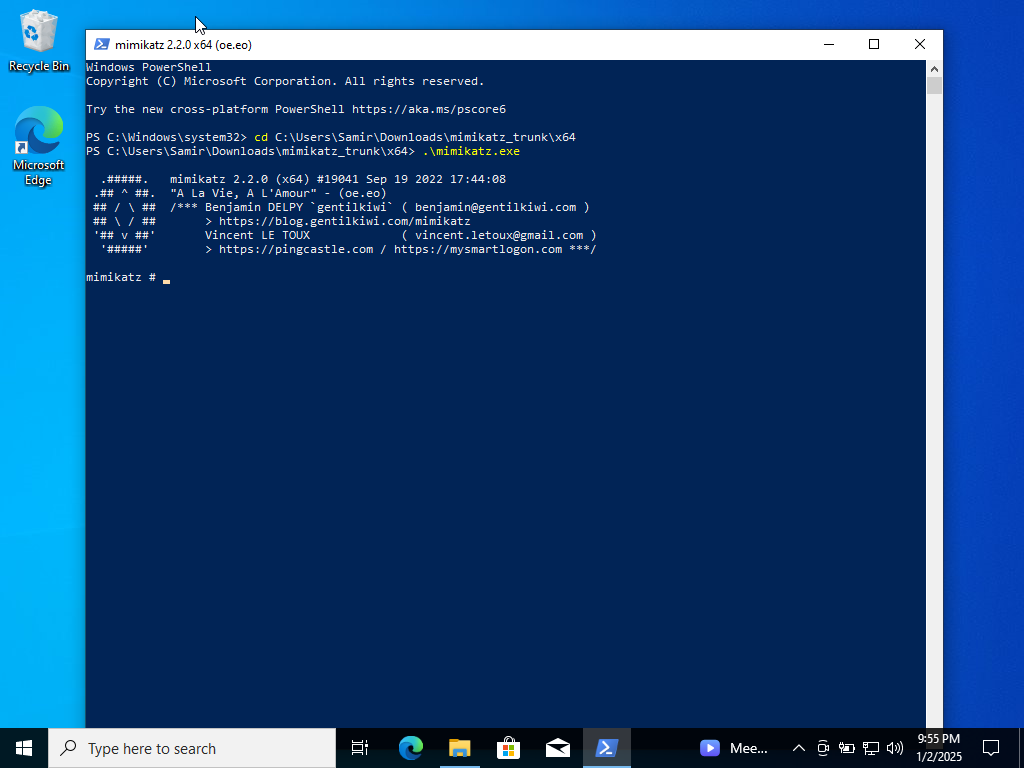
Task: Click the 'Windows PowerShell' header line
Action: 149,67
